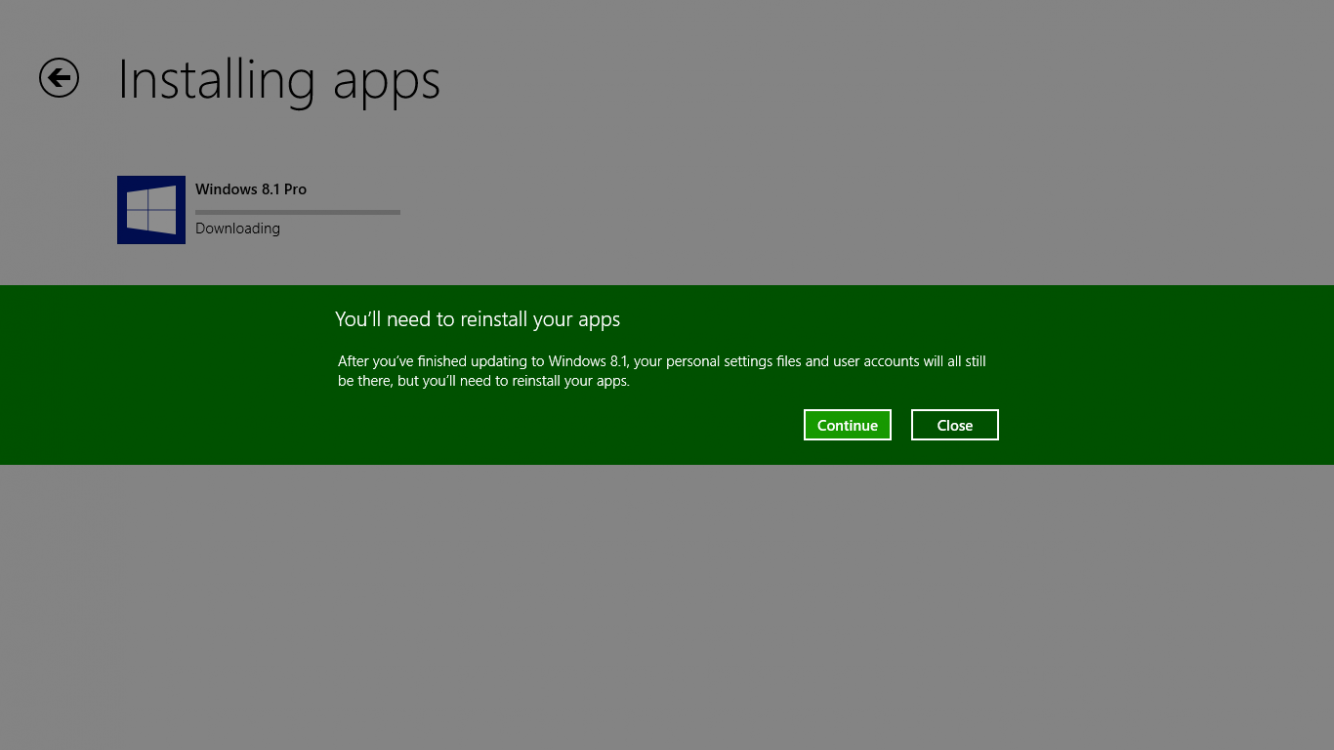Screen dimensions: 1334x750
Task: Select the "Windows 8.1 Pro" app name
Action: tap(250, 189)
